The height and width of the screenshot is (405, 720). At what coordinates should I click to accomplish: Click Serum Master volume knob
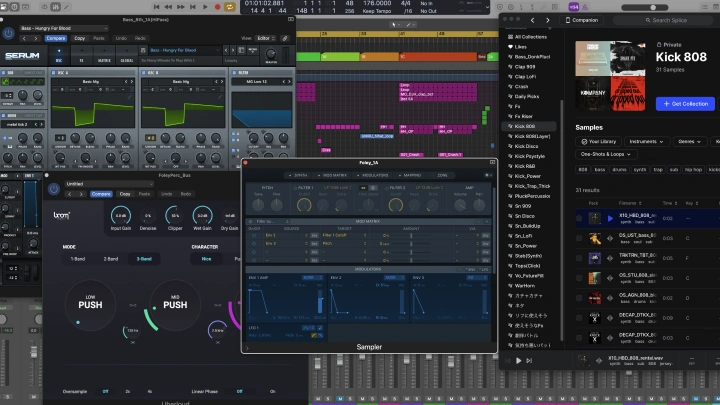(271, 55)
